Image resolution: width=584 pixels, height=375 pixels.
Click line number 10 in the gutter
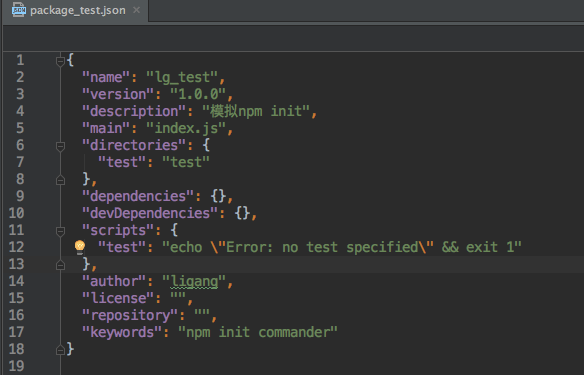coord(16,213)
